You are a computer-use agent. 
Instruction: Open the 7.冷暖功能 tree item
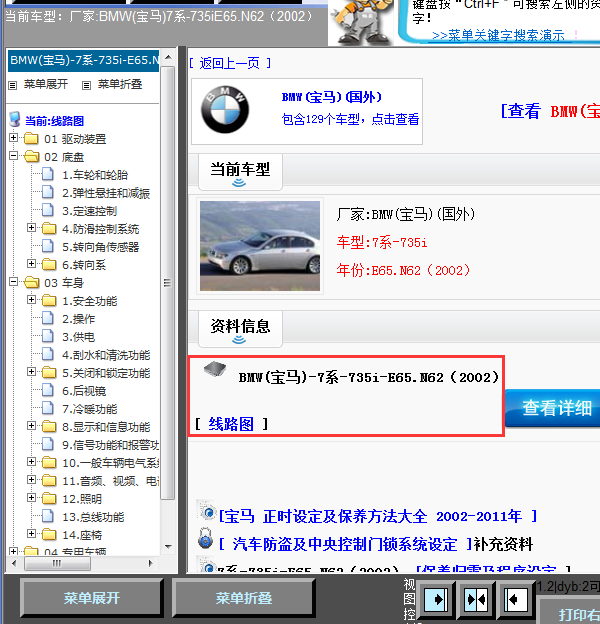coord(90,409)
